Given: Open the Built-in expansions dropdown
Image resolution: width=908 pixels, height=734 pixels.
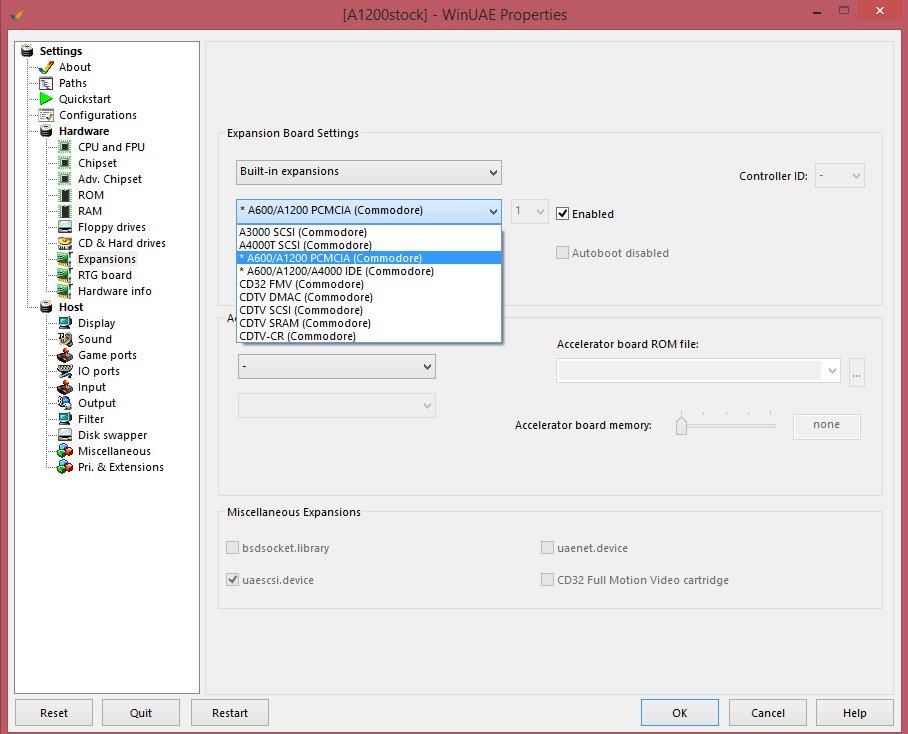Looking at the screenshot, I should 369,172.
